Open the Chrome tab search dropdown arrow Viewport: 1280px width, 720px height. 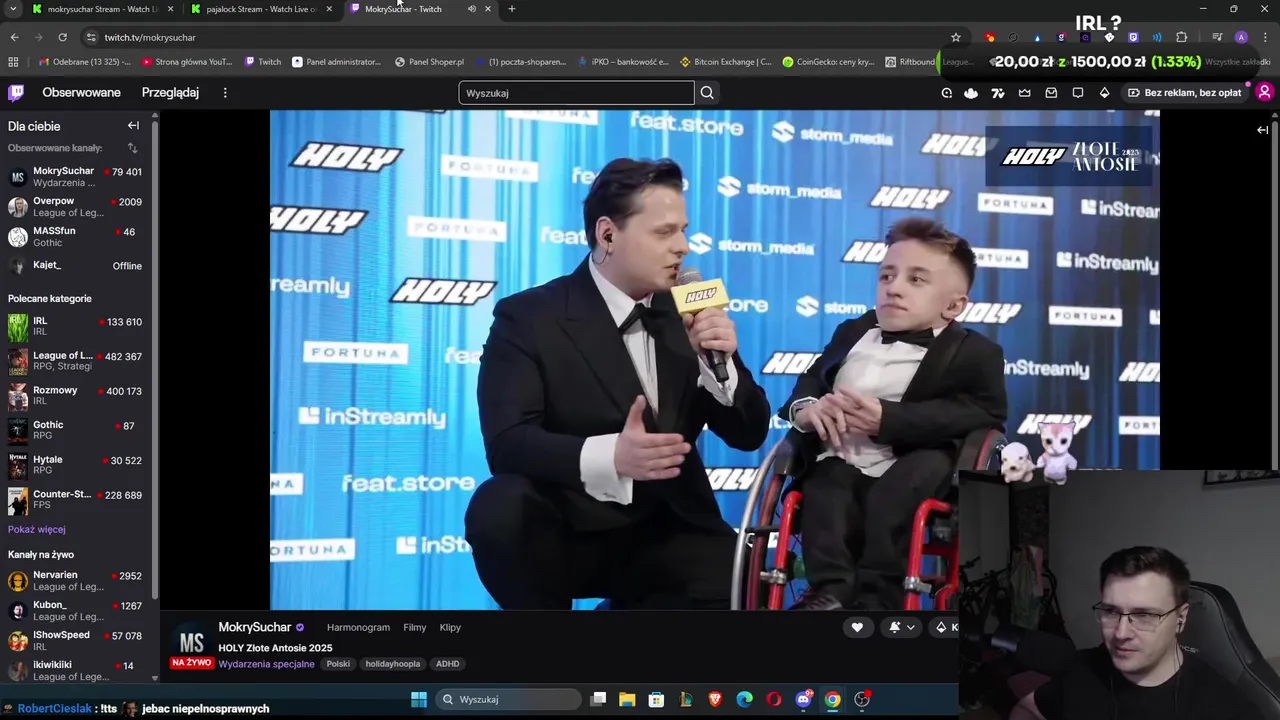coord(13,9)
